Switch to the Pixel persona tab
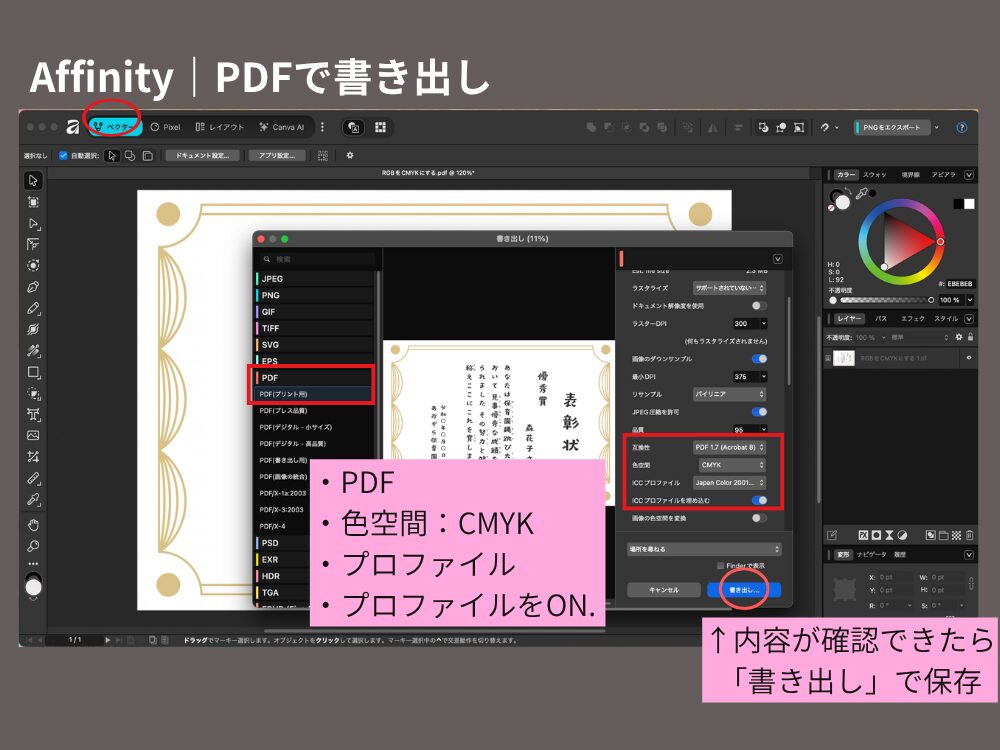Image resolution: width=1000 pixels, height=750 pixels. (x=165, y=127)
